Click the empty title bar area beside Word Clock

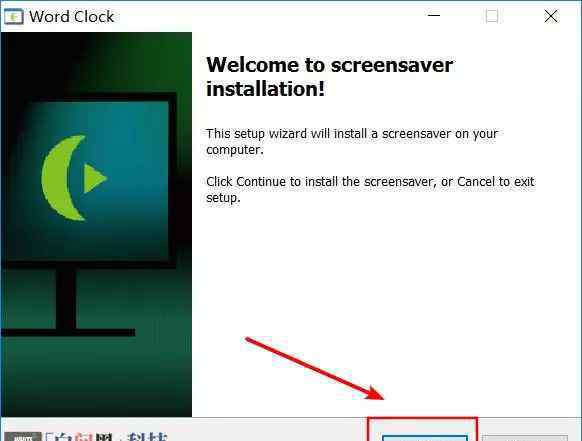coord(267,16)
